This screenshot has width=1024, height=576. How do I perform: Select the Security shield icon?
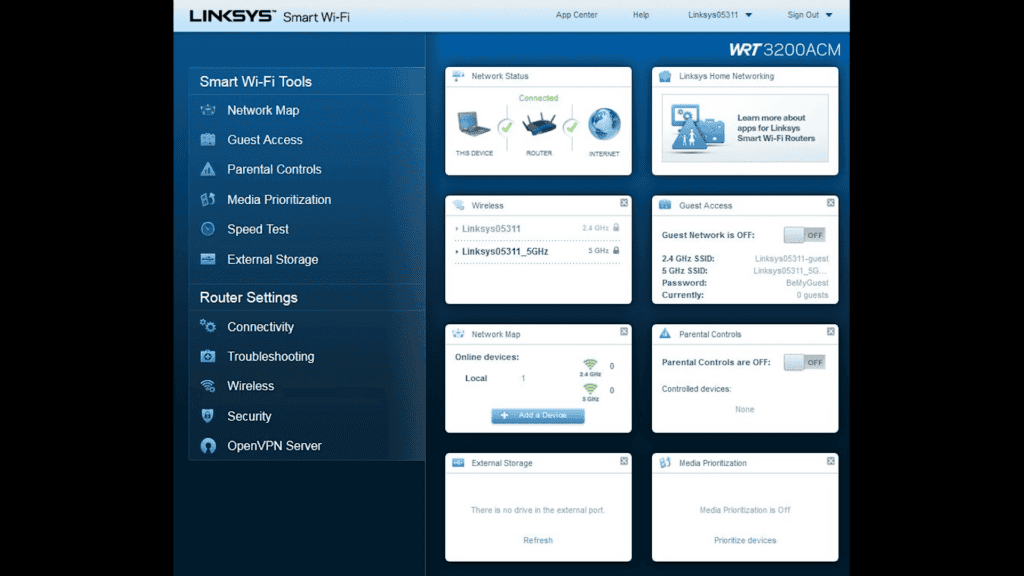point(208,416)
